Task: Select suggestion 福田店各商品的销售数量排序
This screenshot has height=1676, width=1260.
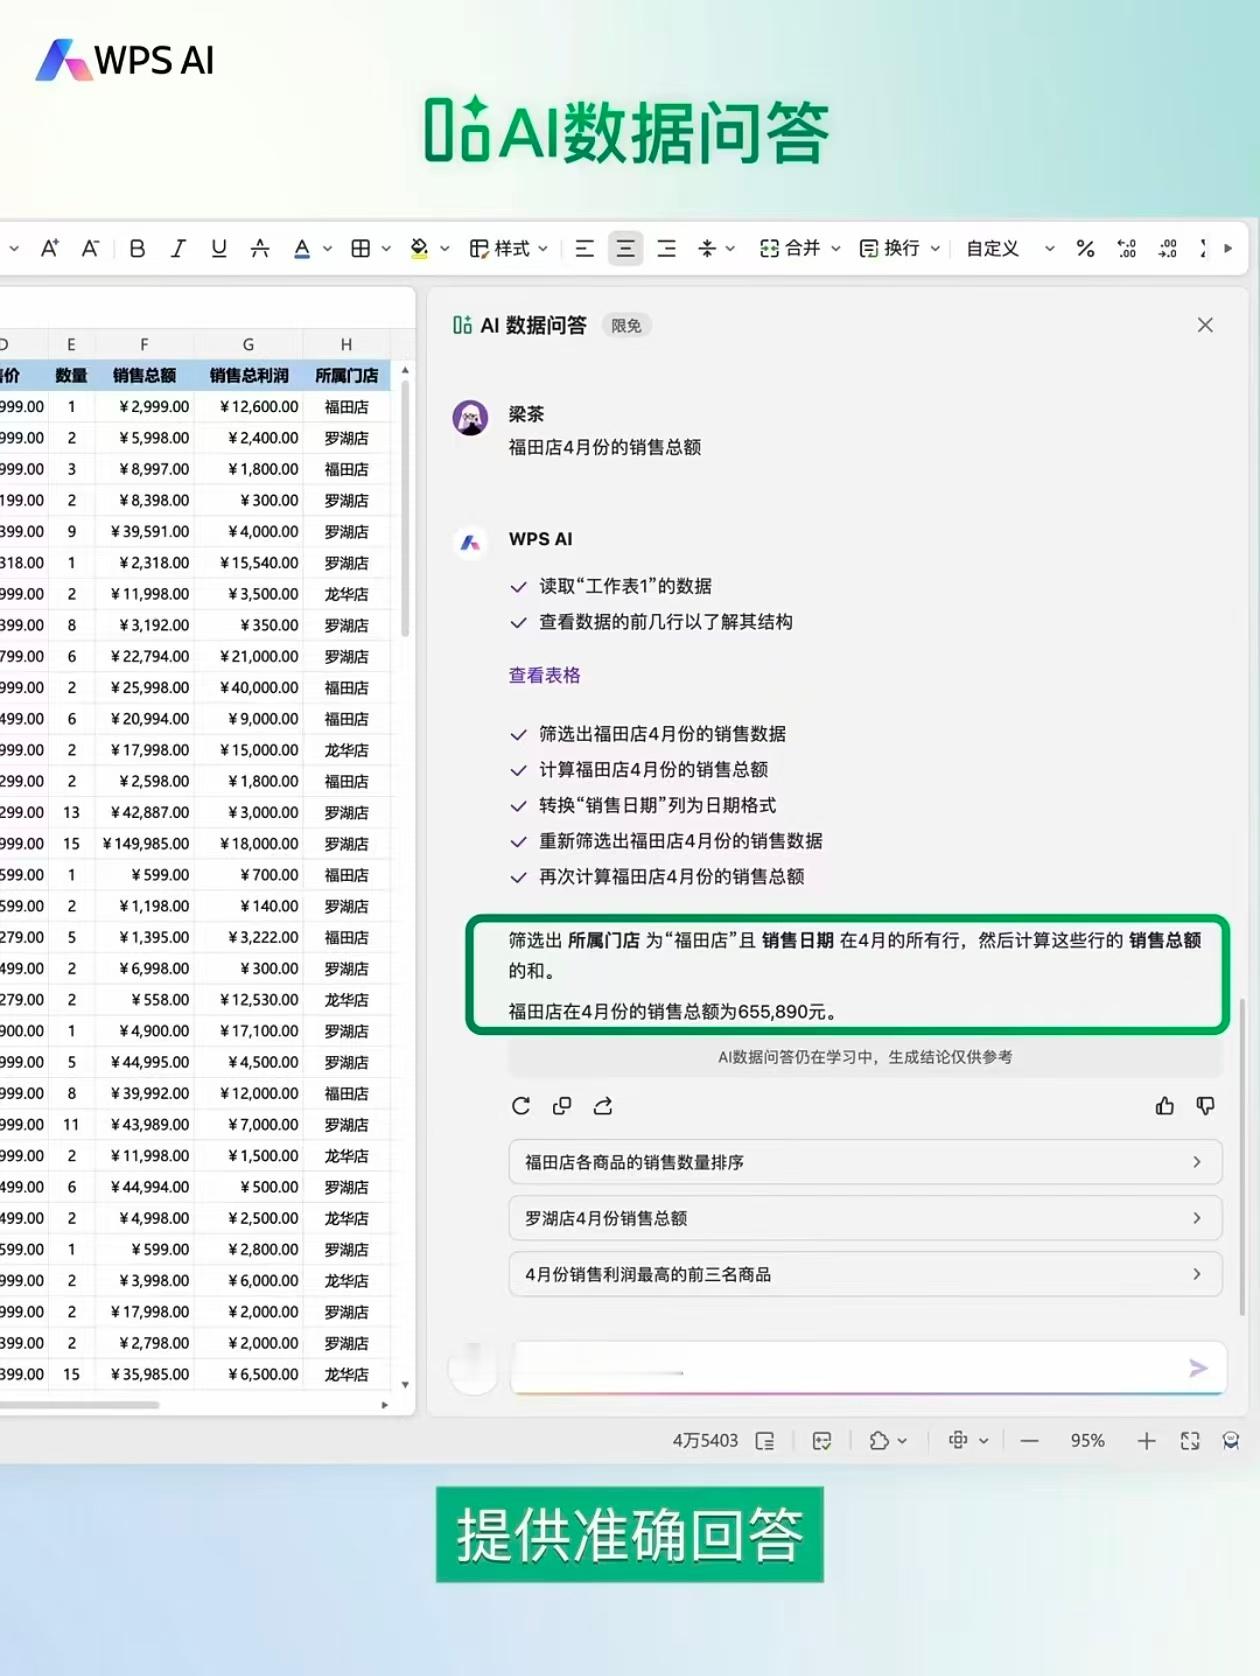Action: [x=865, y=1162]
